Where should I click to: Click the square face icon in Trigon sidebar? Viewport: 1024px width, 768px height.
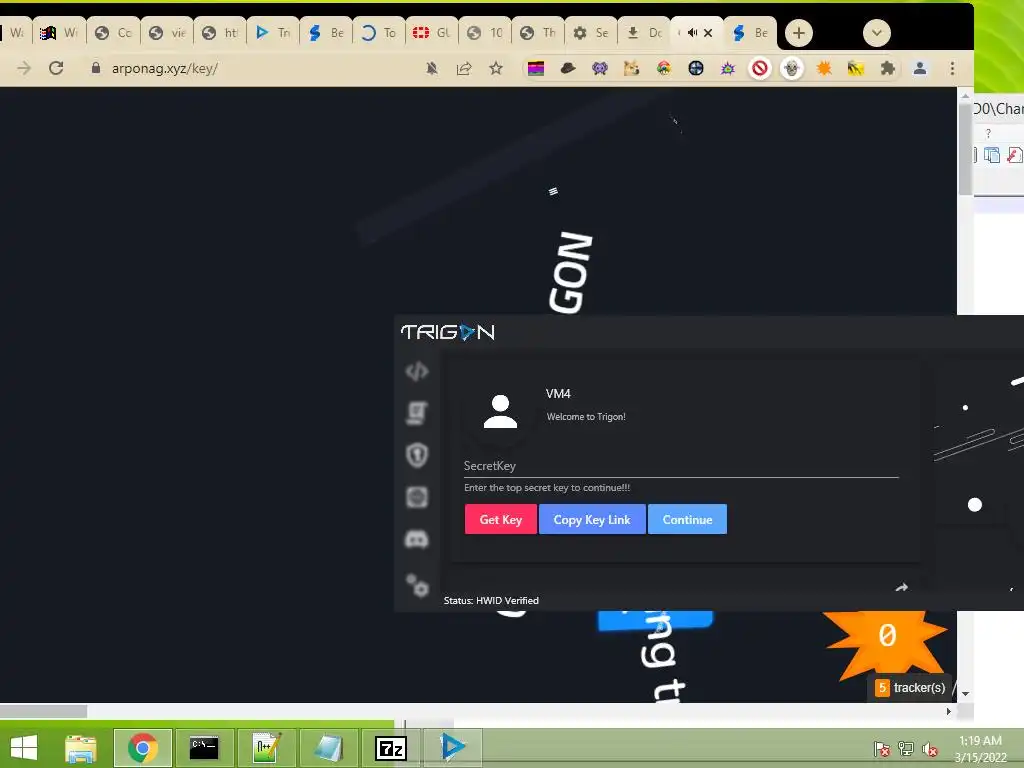point(417,497)
